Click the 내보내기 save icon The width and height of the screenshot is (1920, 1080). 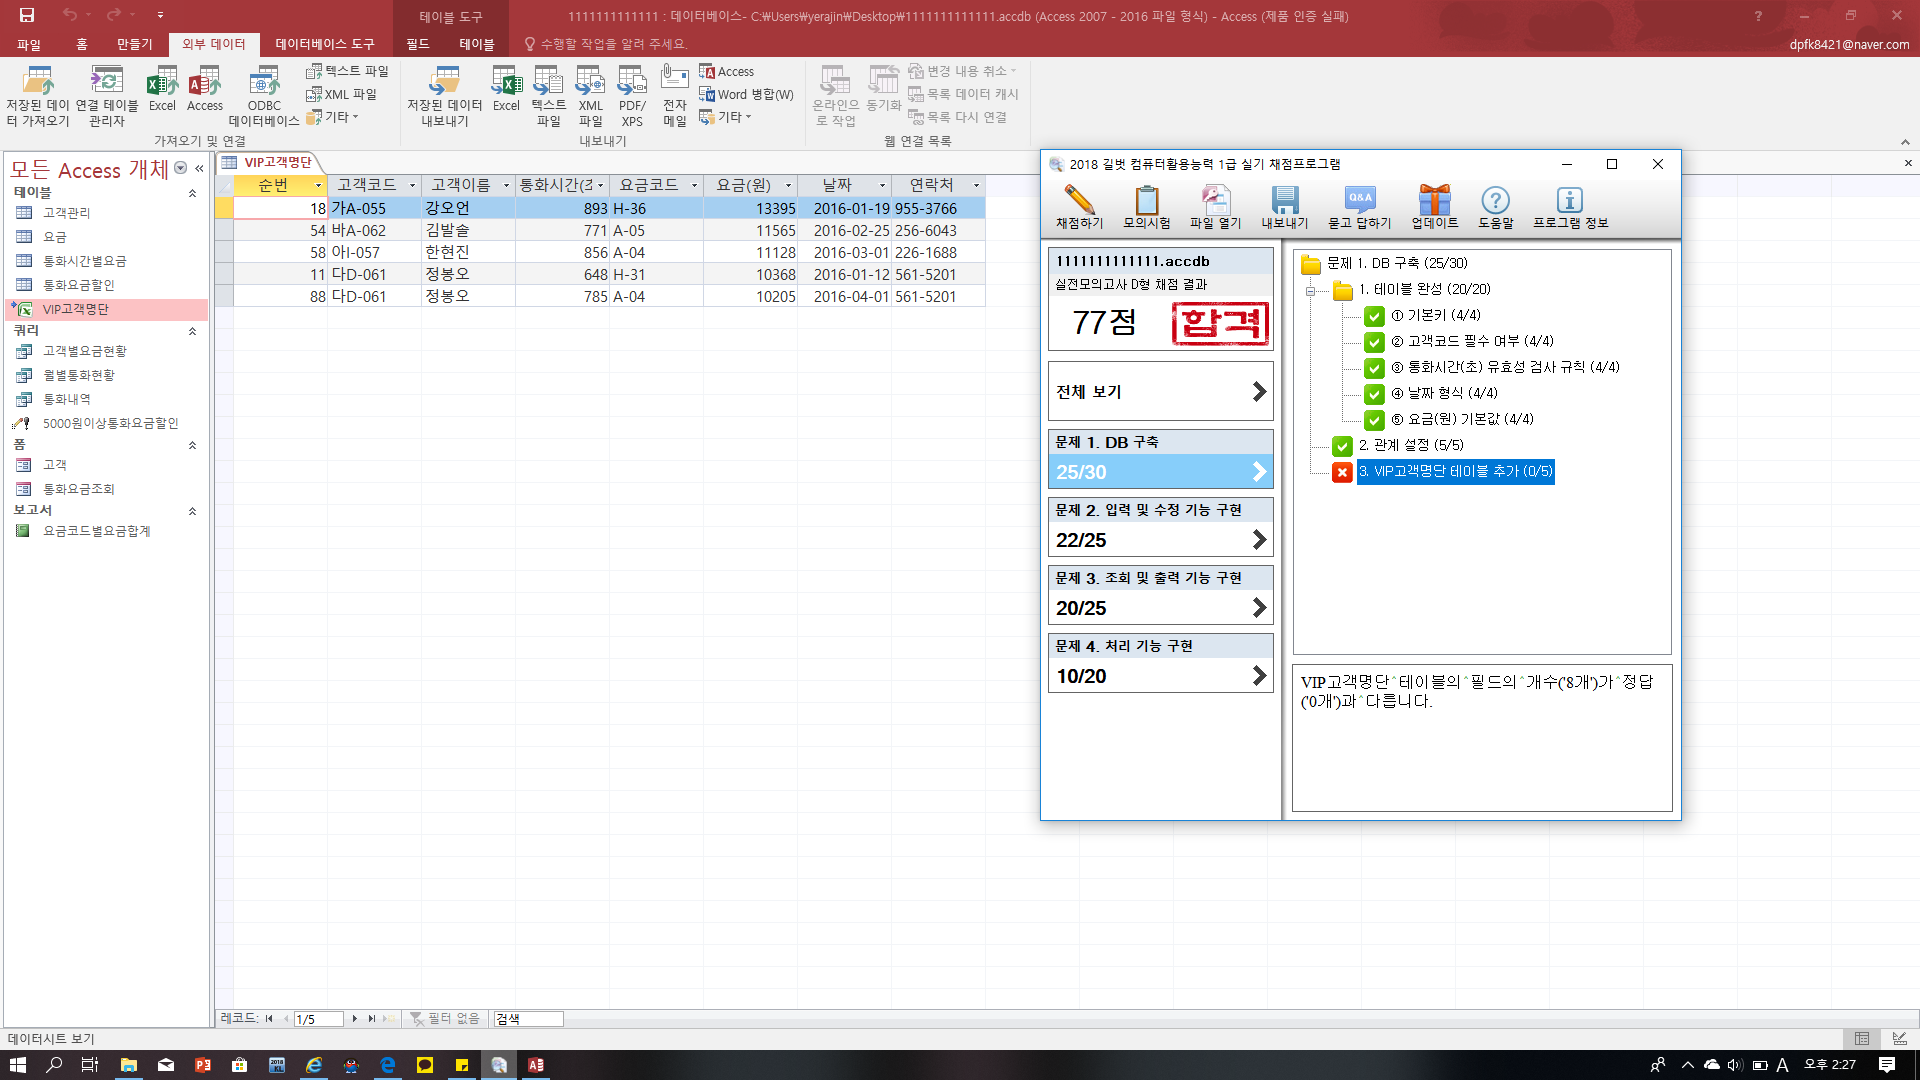1284,201
